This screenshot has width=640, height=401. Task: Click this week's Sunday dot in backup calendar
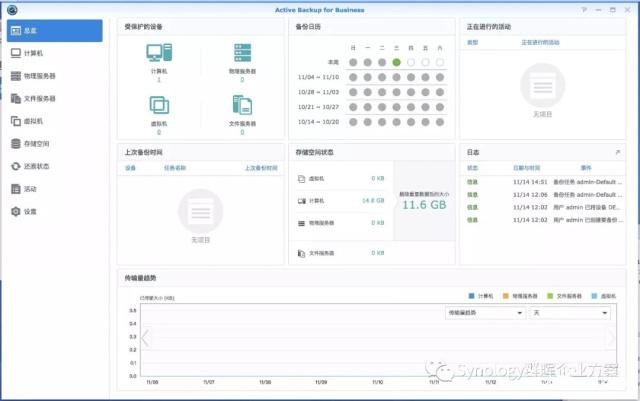pyautogui.click(x=353, y=62)
